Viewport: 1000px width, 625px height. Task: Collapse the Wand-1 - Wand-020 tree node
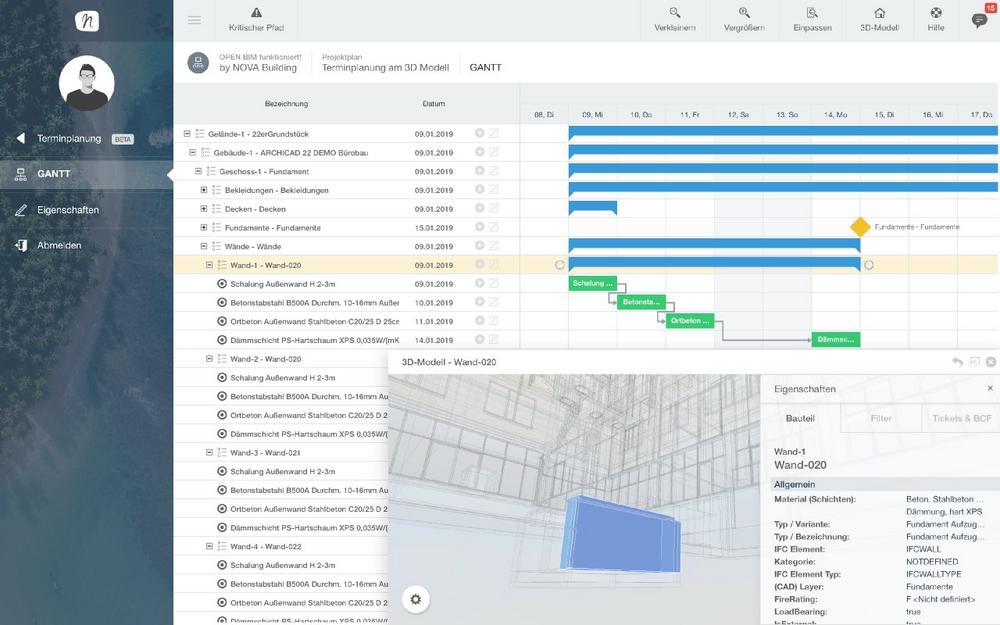click(209, 265)
